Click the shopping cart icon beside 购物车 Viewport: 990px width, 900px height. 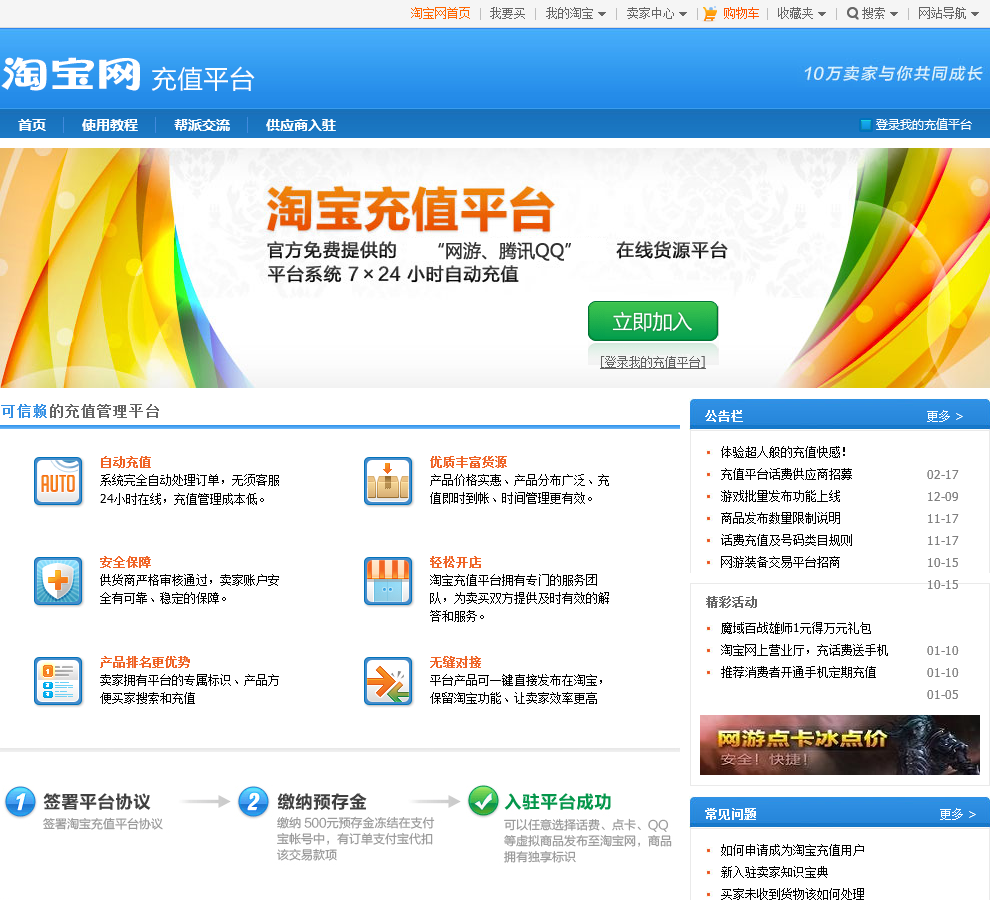pyautogui.click(x=710, y=13)
